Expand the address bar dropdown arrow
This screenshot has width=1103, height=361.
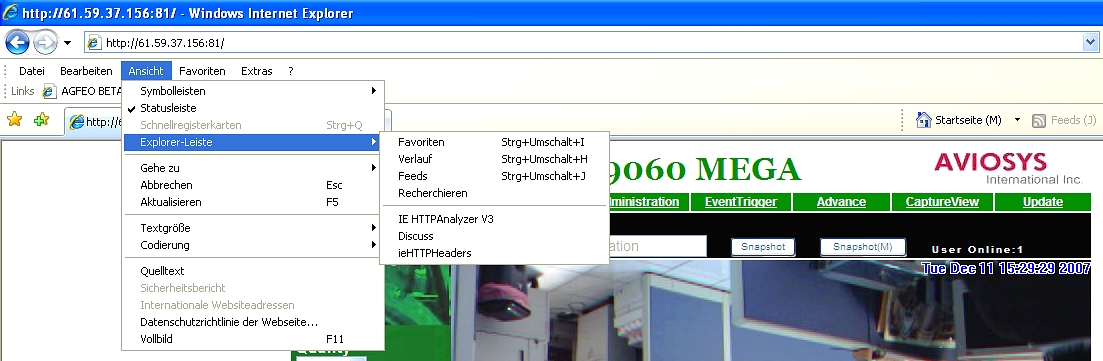point(1090,43)
